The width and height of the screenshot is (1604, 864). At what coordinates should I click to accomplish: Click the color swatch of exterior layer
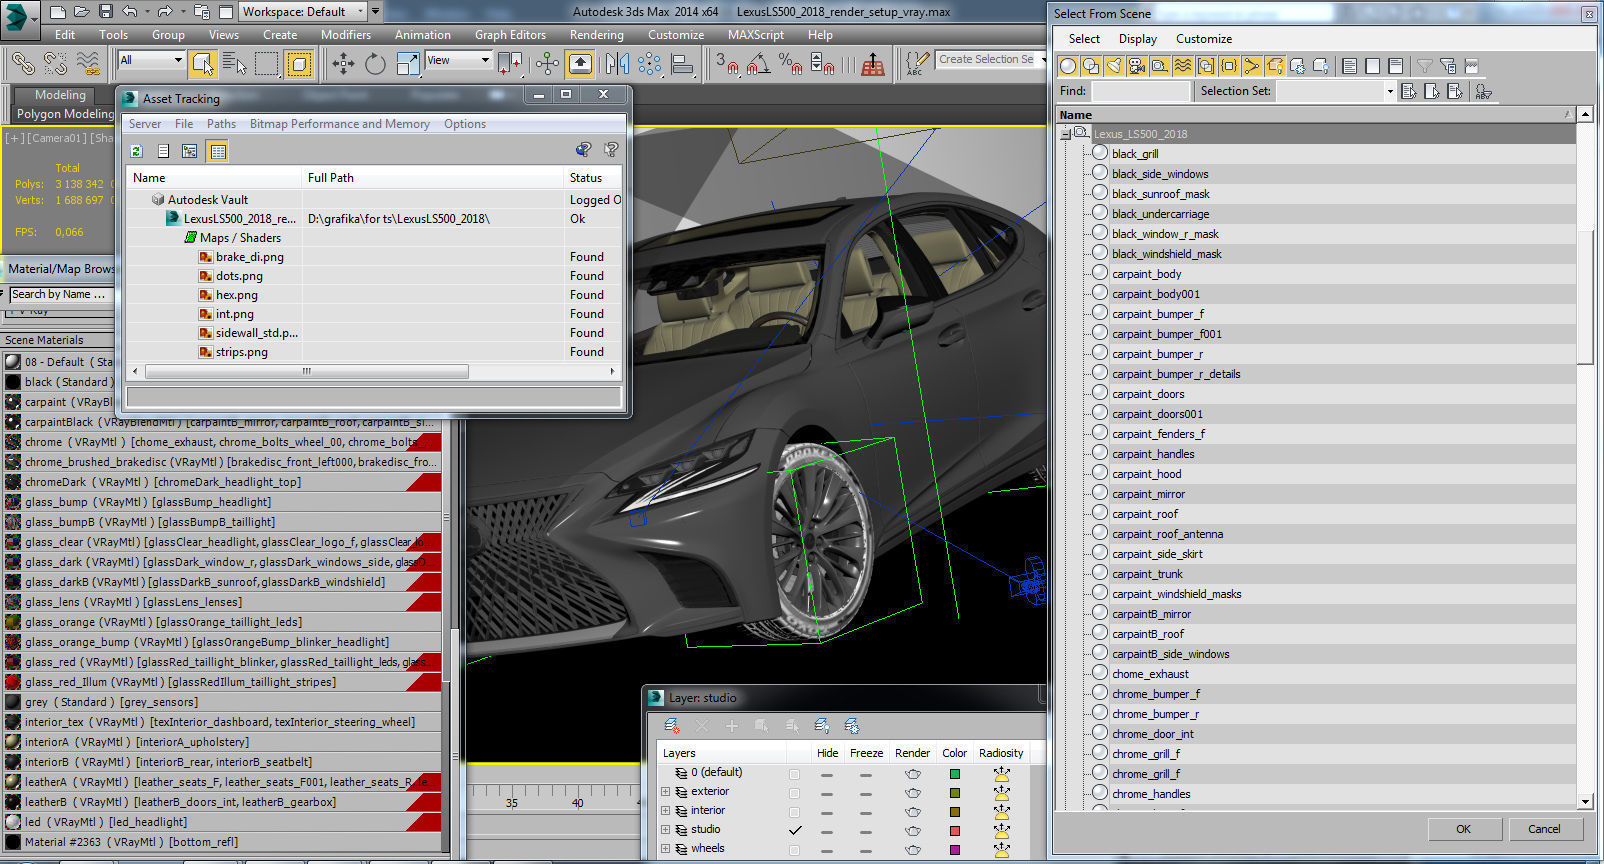click(955, 793)
